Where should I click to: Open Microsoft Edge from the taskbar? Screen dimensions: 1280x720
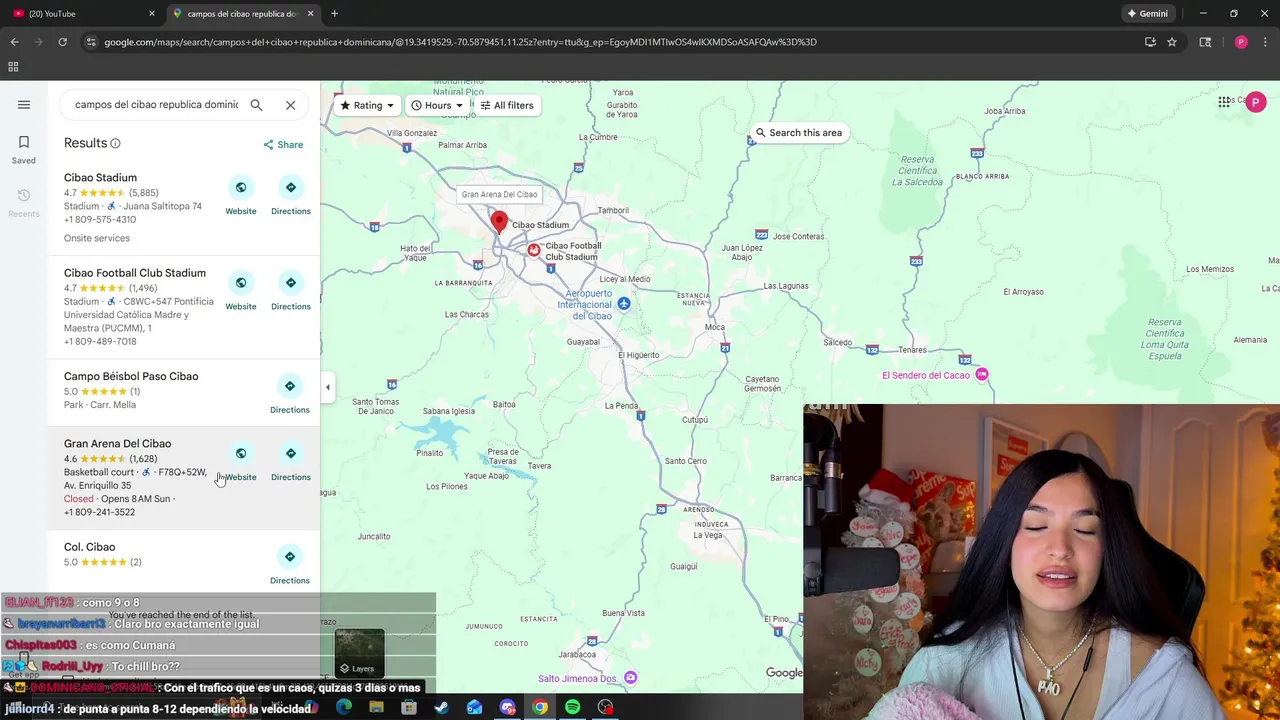(343, 708)
